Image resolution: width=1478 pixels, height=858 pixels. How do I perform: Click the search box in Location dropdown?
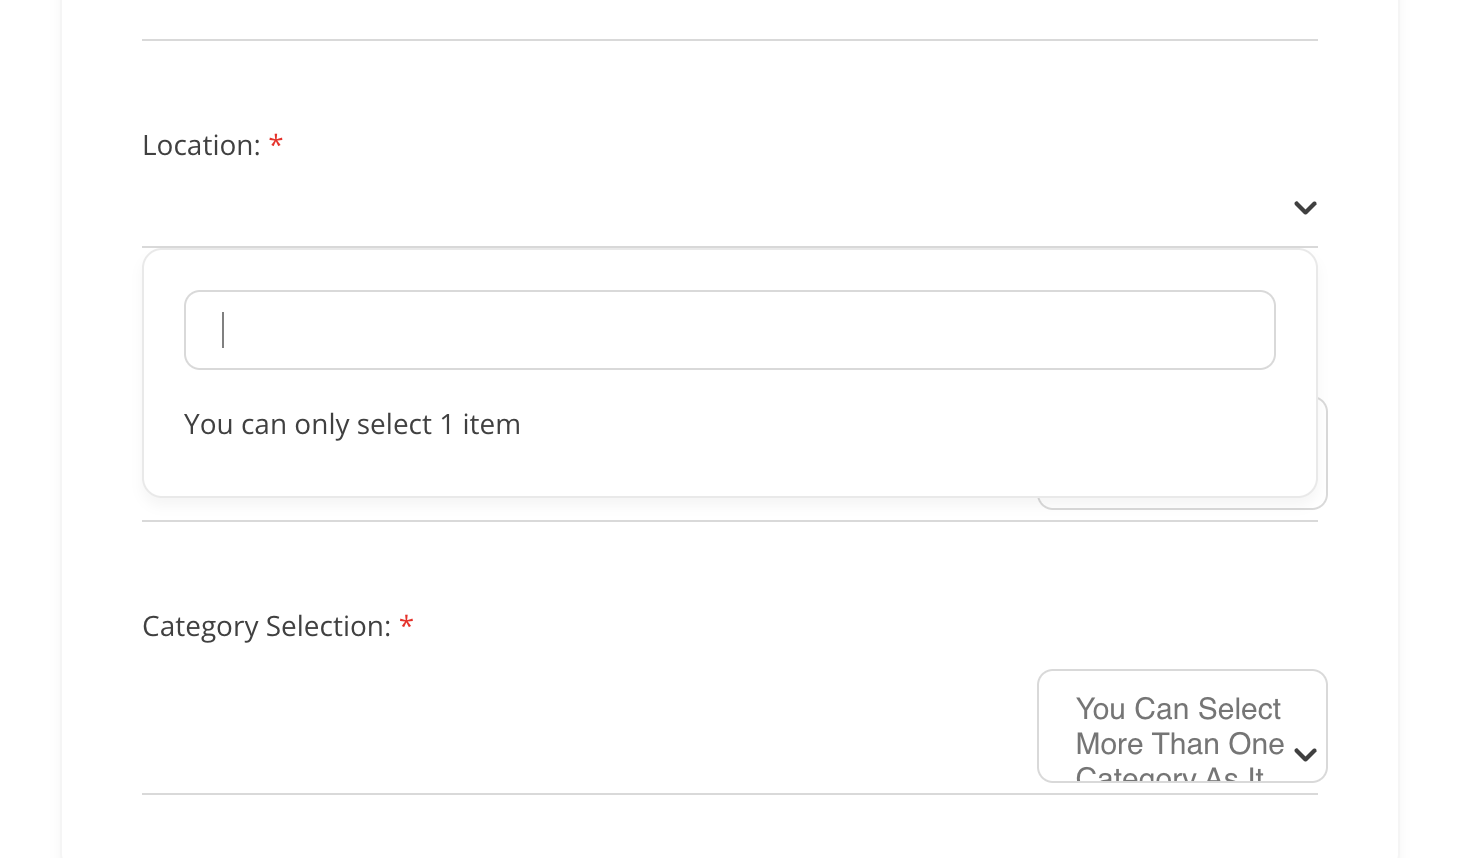729,330
